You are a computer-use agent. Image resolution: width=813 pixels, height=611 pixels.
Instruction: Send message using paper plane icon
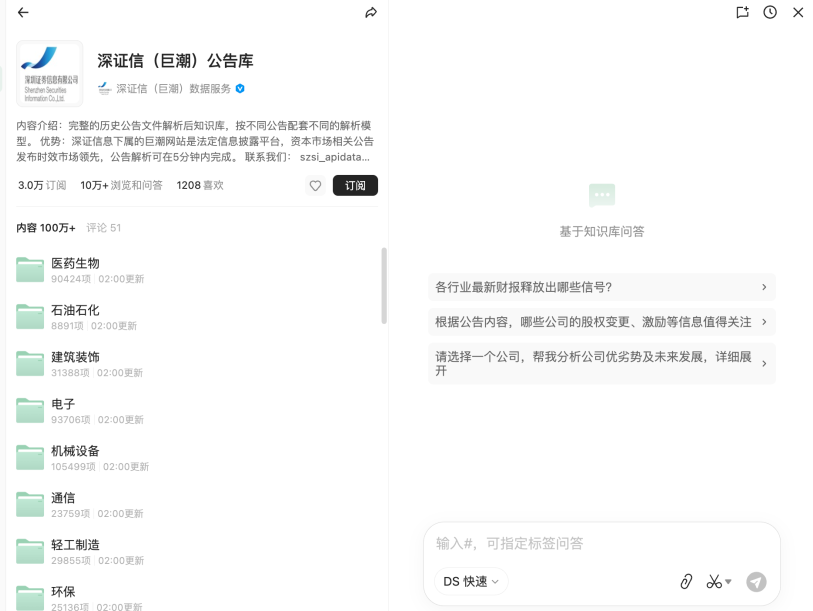pos(756,581)
